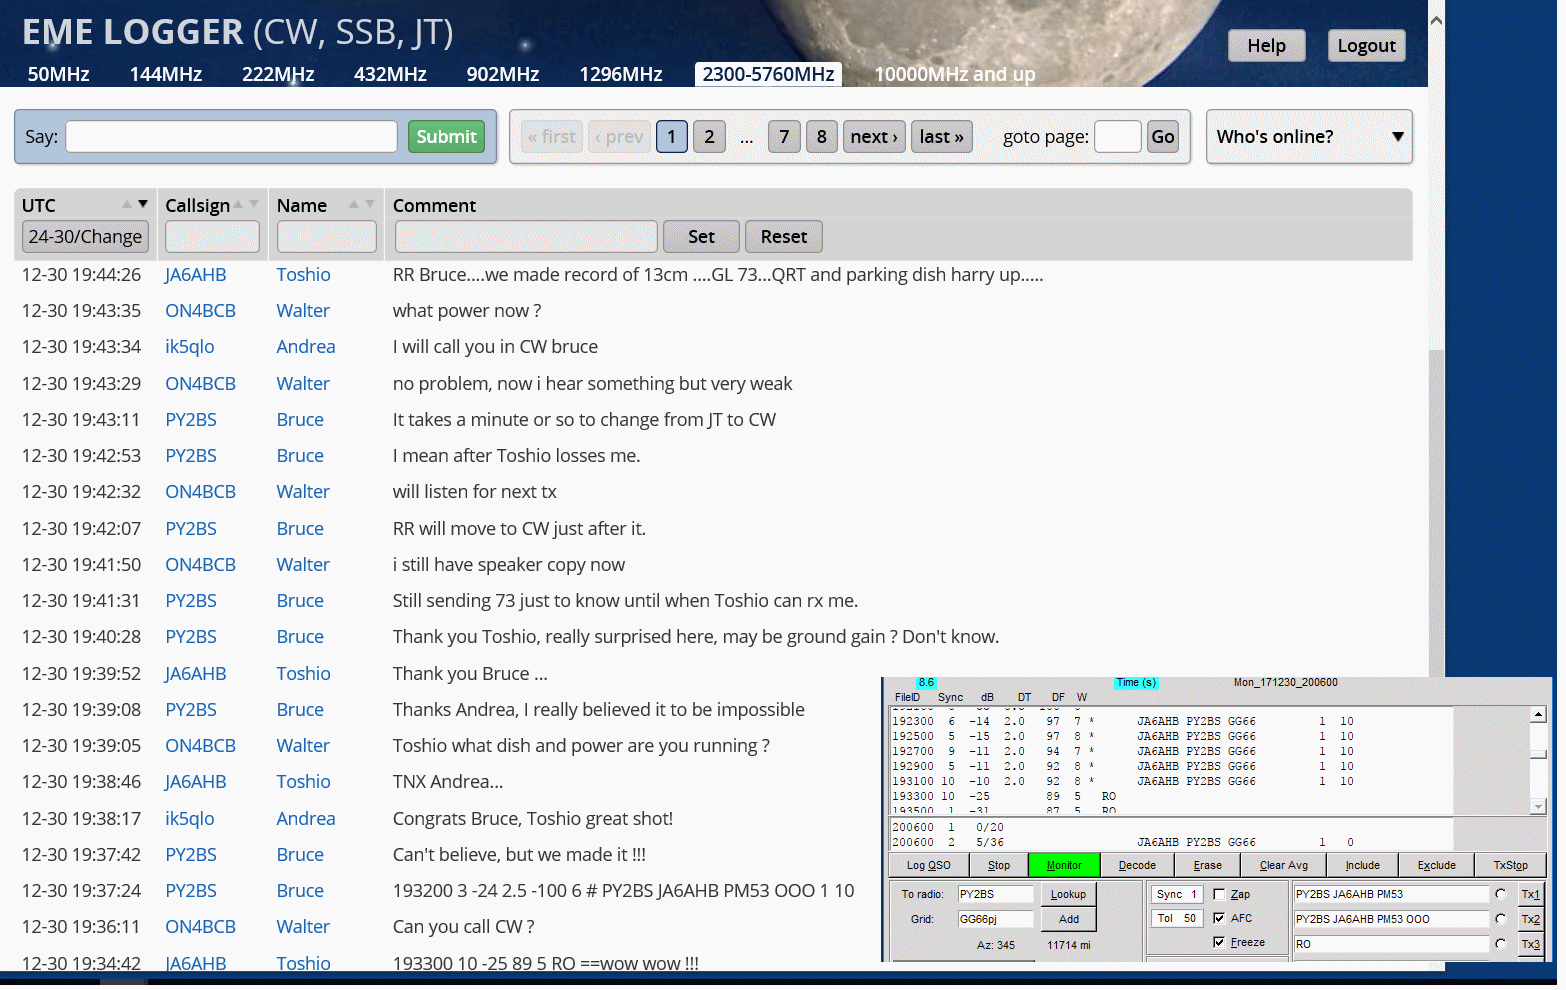Click the Sync value spinner box
The width and height of the screenshot is (1566, 990).
click(x=1177, y=895)
